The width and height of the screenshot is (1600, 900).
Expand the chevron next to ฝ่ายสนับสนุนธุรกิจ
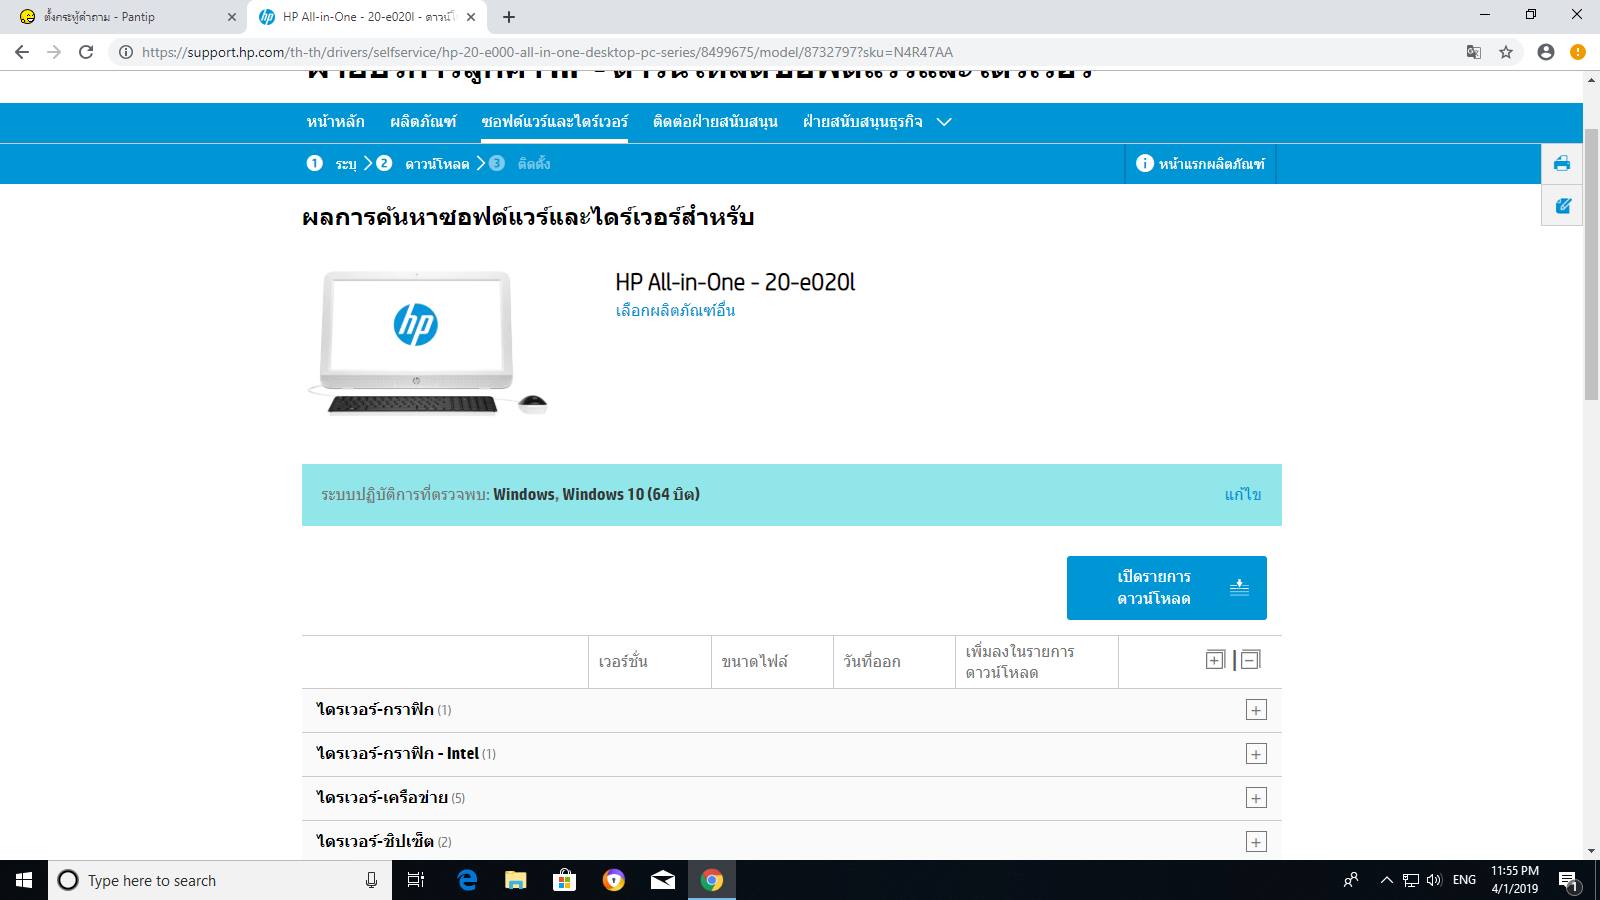tap(944, 122)
